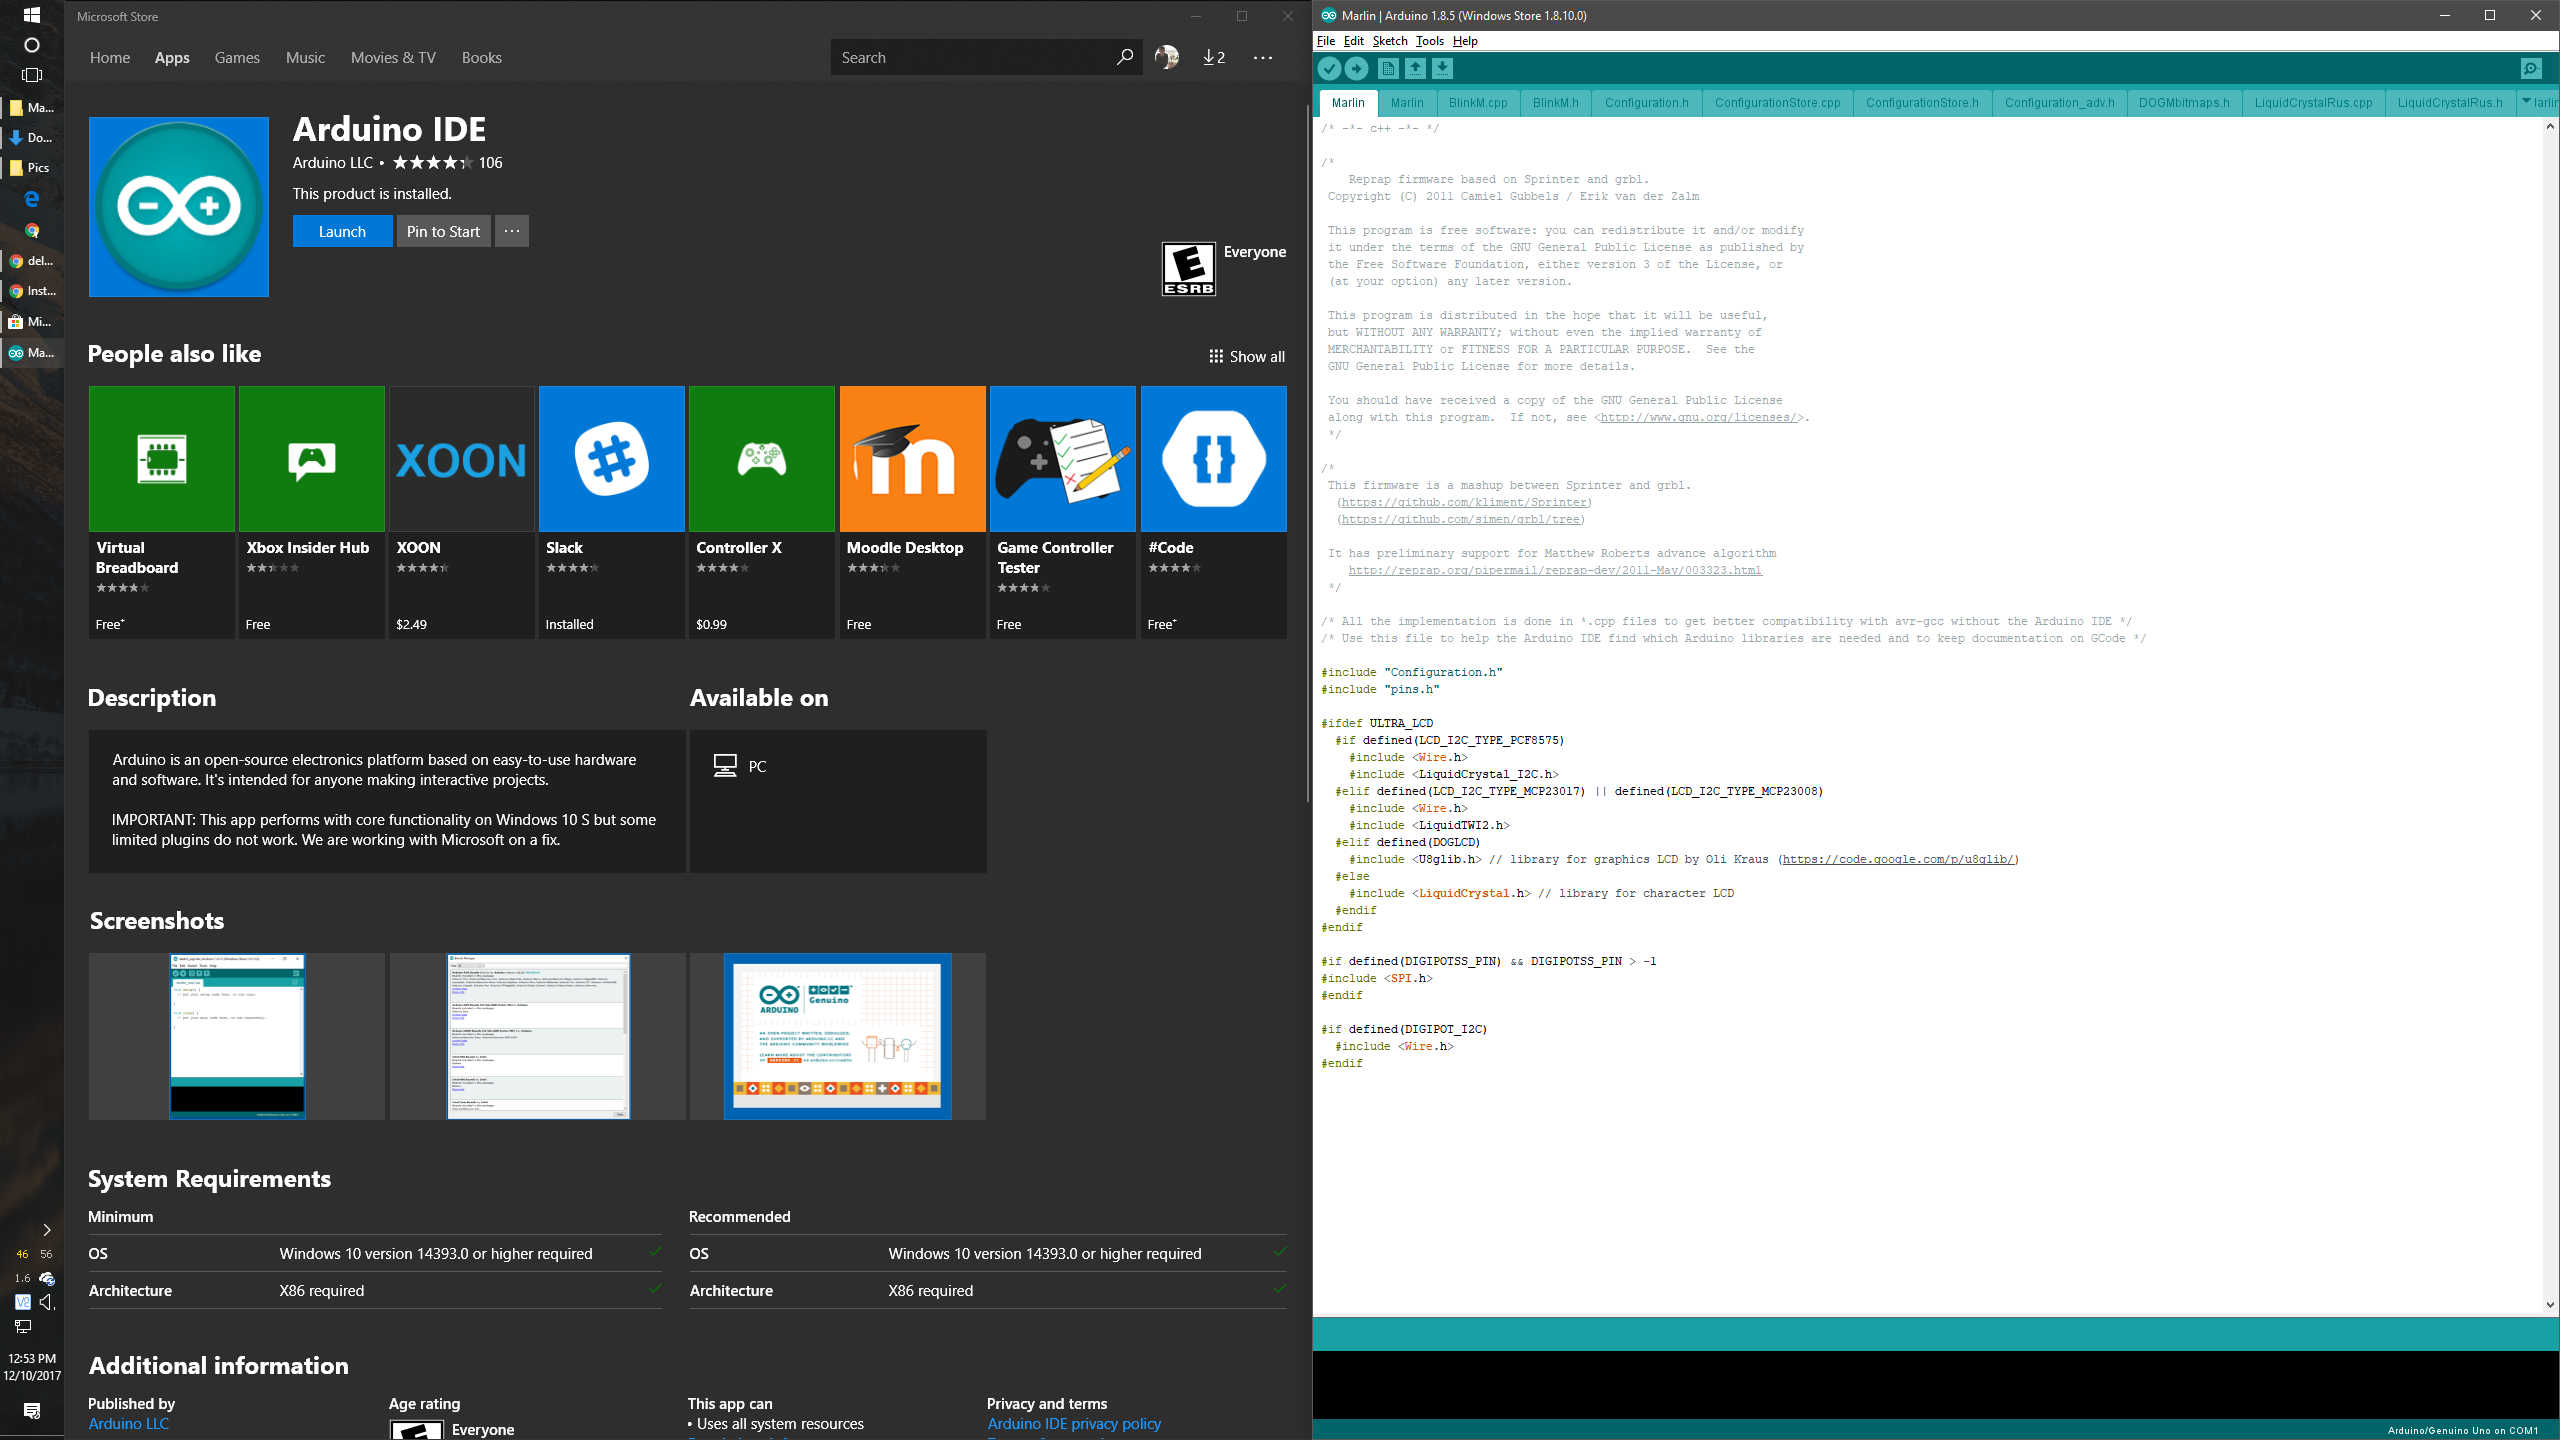2560x1440 pixels.
Task: Open Cortana search circle on taskbar
Action: [31, 45]
